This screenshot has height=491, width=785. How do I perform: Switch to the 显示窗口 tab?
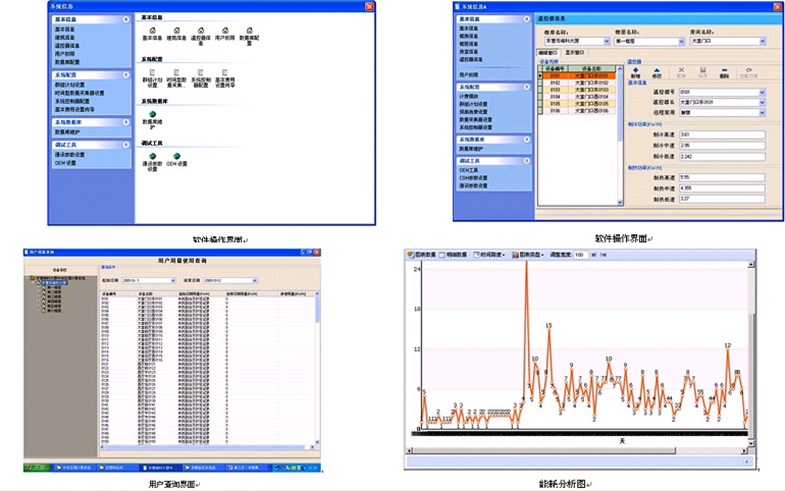pyautogui.click(x=576, y=51)
